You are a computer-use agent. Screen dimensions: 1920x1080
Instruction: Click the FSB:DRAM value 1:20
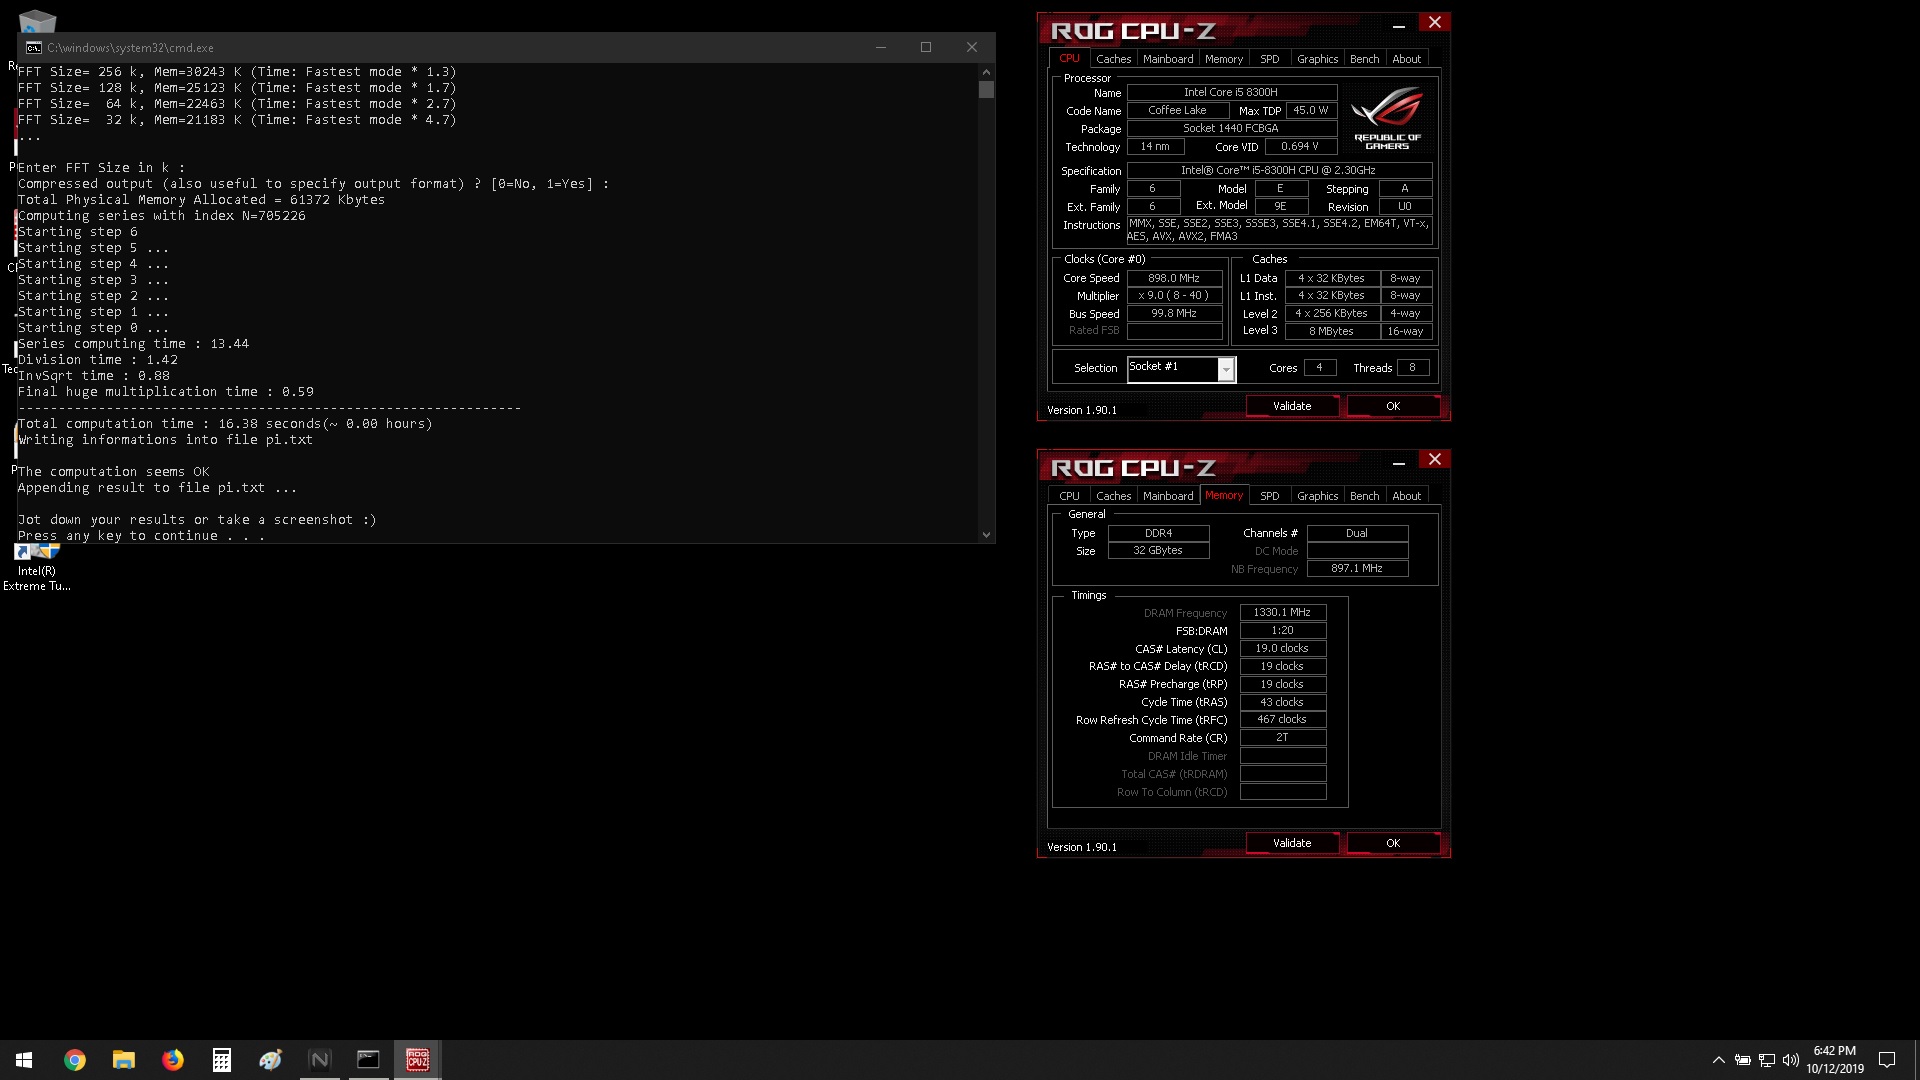click(1283, 630)
